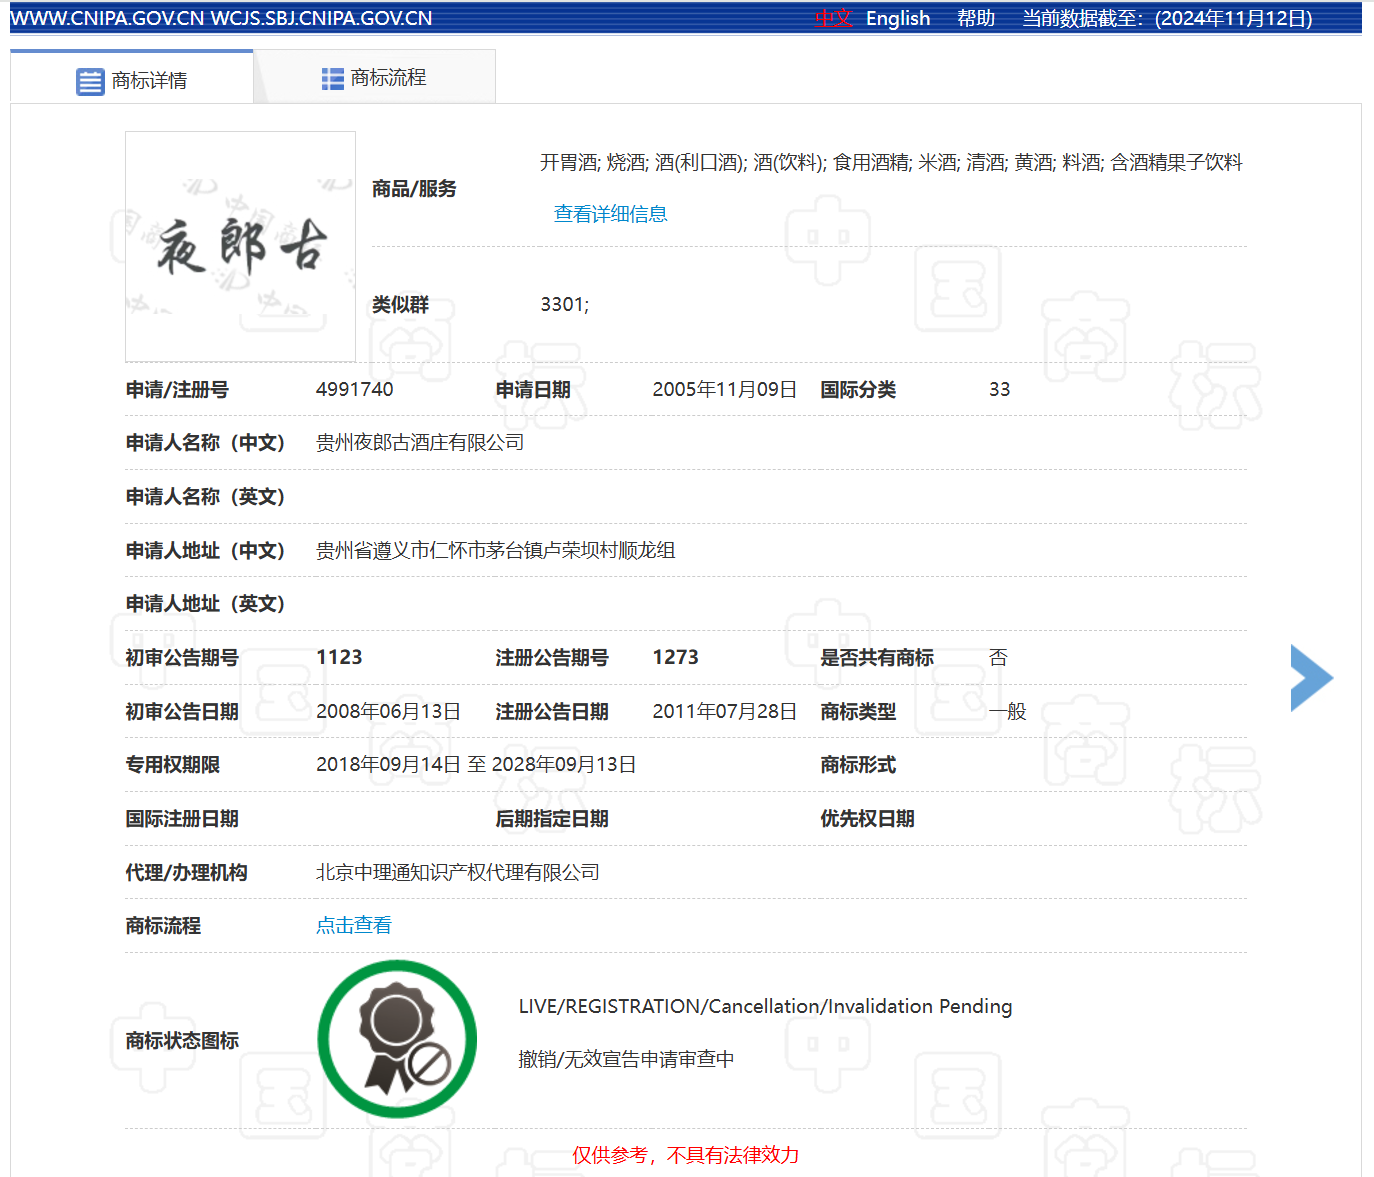
Task: Select the application date 2005年11月09日
Action: coord(725,389)
